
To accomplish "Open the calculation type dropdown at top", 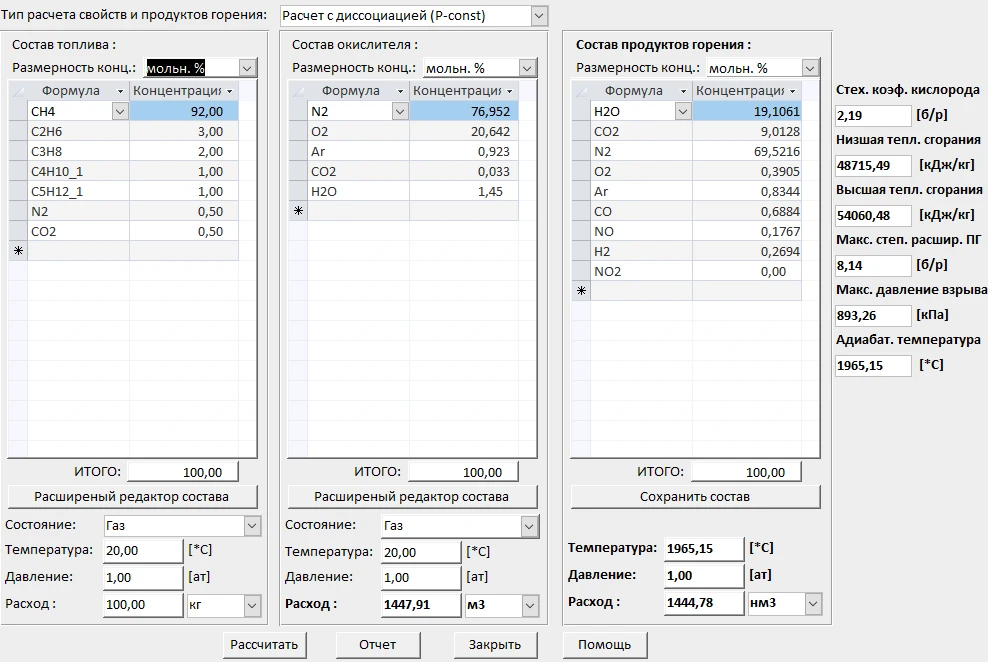I will (x=539, y=16).
